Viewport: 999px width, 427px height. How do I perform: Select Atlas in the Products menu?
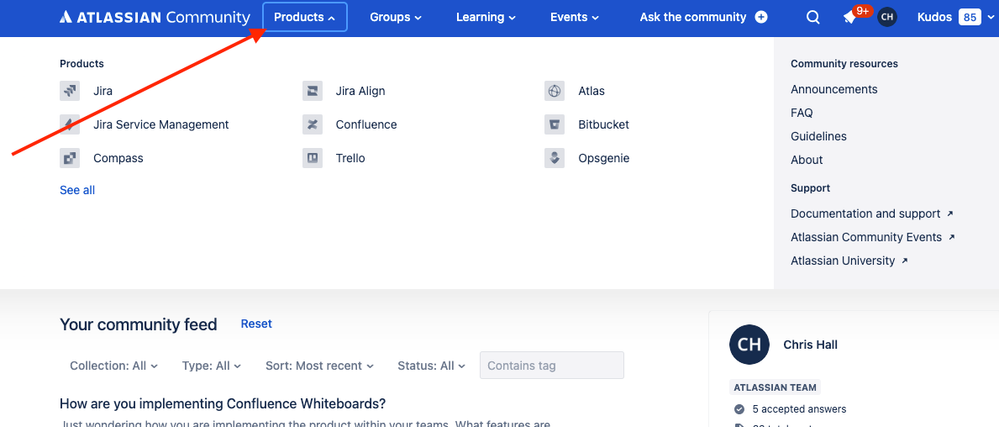592,91
